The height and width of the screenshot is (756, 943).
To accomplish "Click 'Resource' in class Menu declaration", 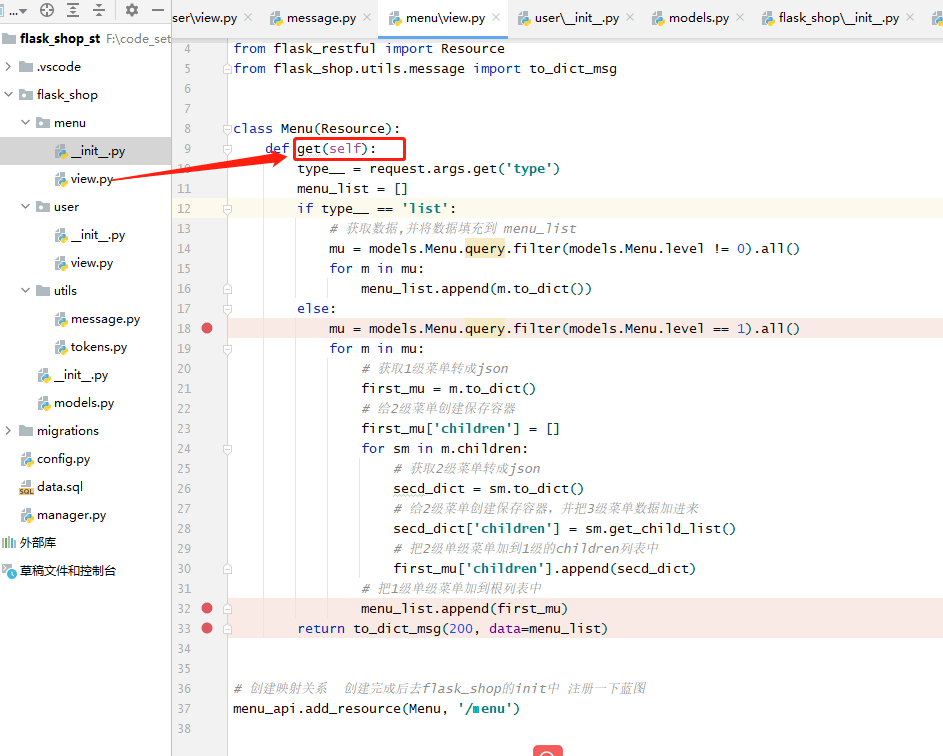I will (x=352, y=129).
